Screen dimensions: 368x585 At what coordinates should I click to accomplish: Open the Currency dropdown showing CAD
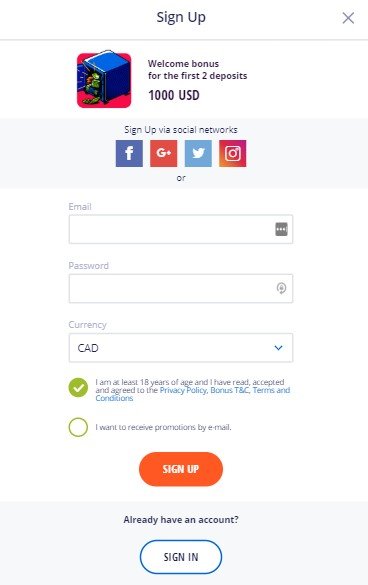tap(181, 348)
